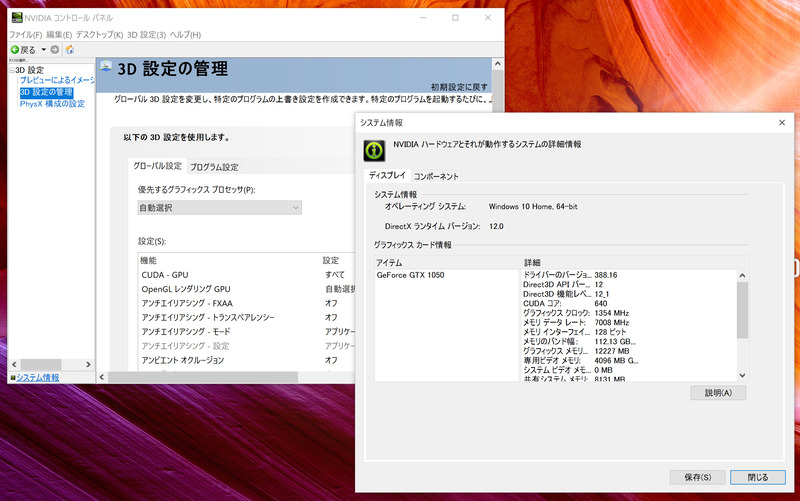Switch to グローバル設定 tab
Viewport: 800px width, 501px height.
point(157,166)
